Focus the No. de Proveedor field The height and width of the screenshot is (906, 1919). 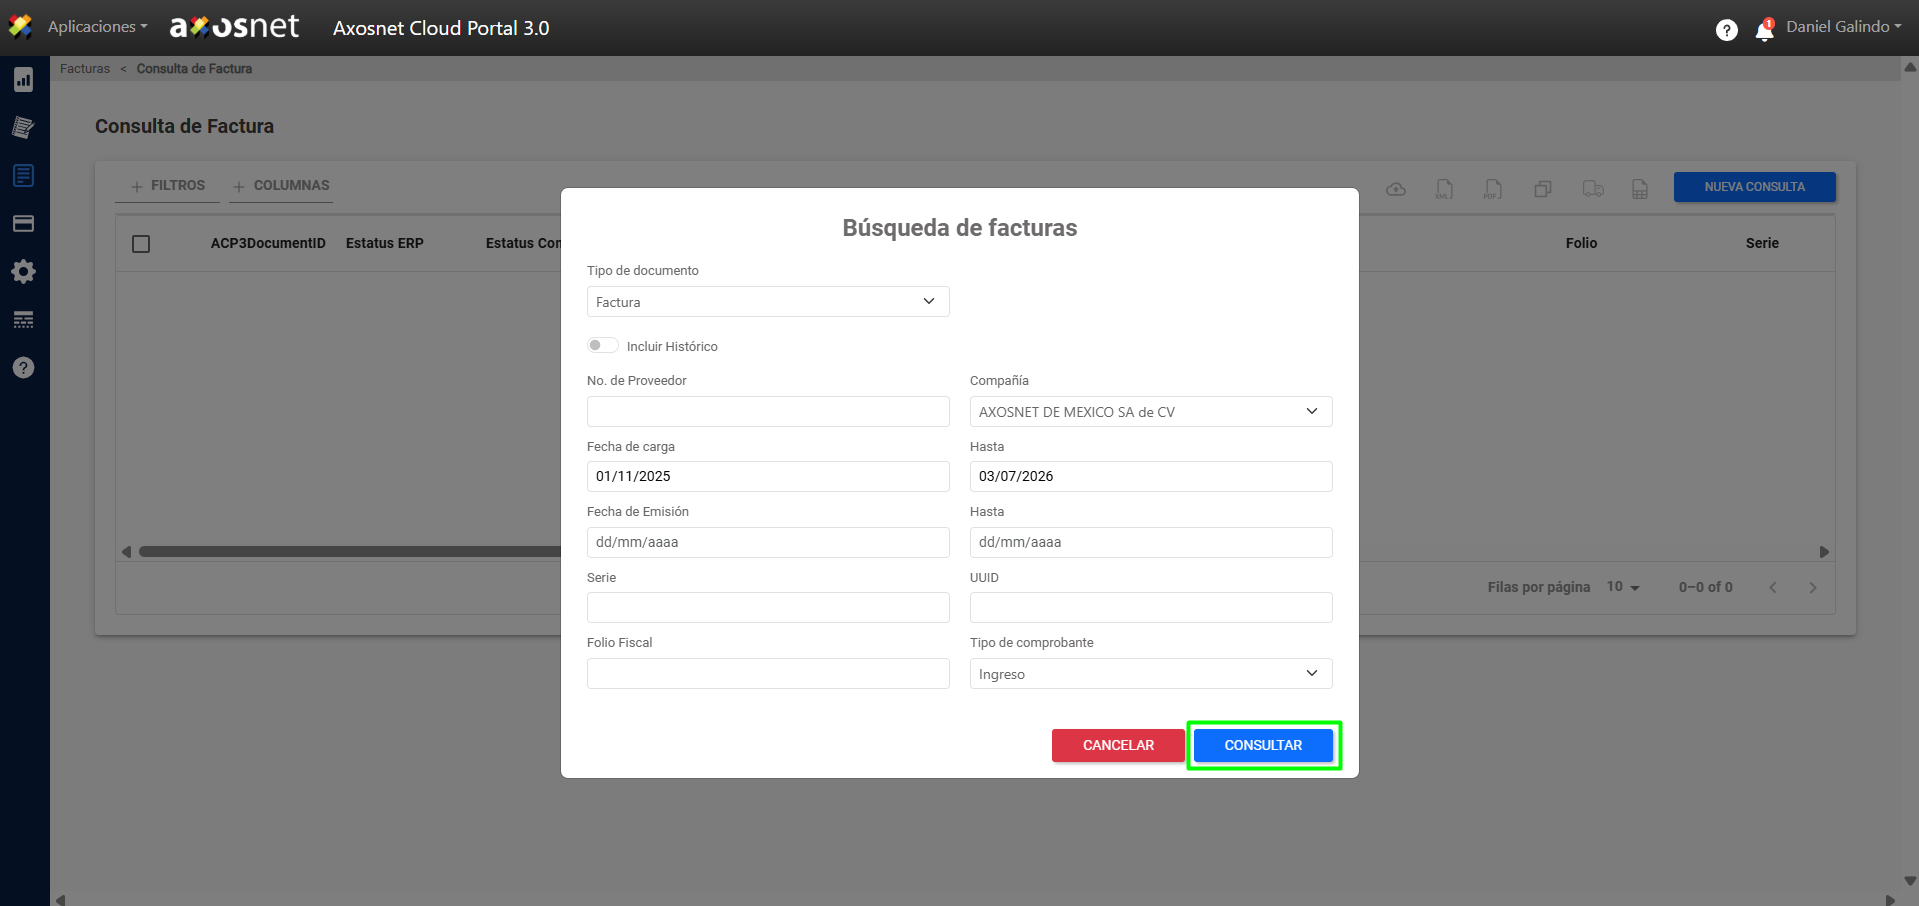pos(768,412)
